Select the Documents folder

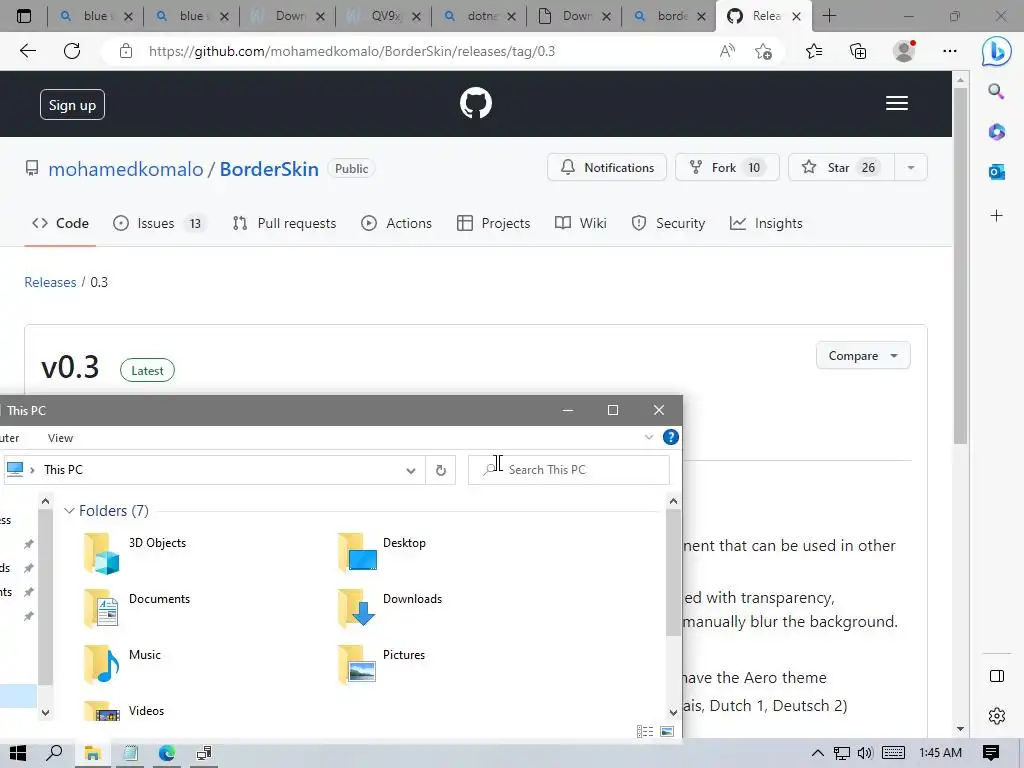tap(136, 607)
